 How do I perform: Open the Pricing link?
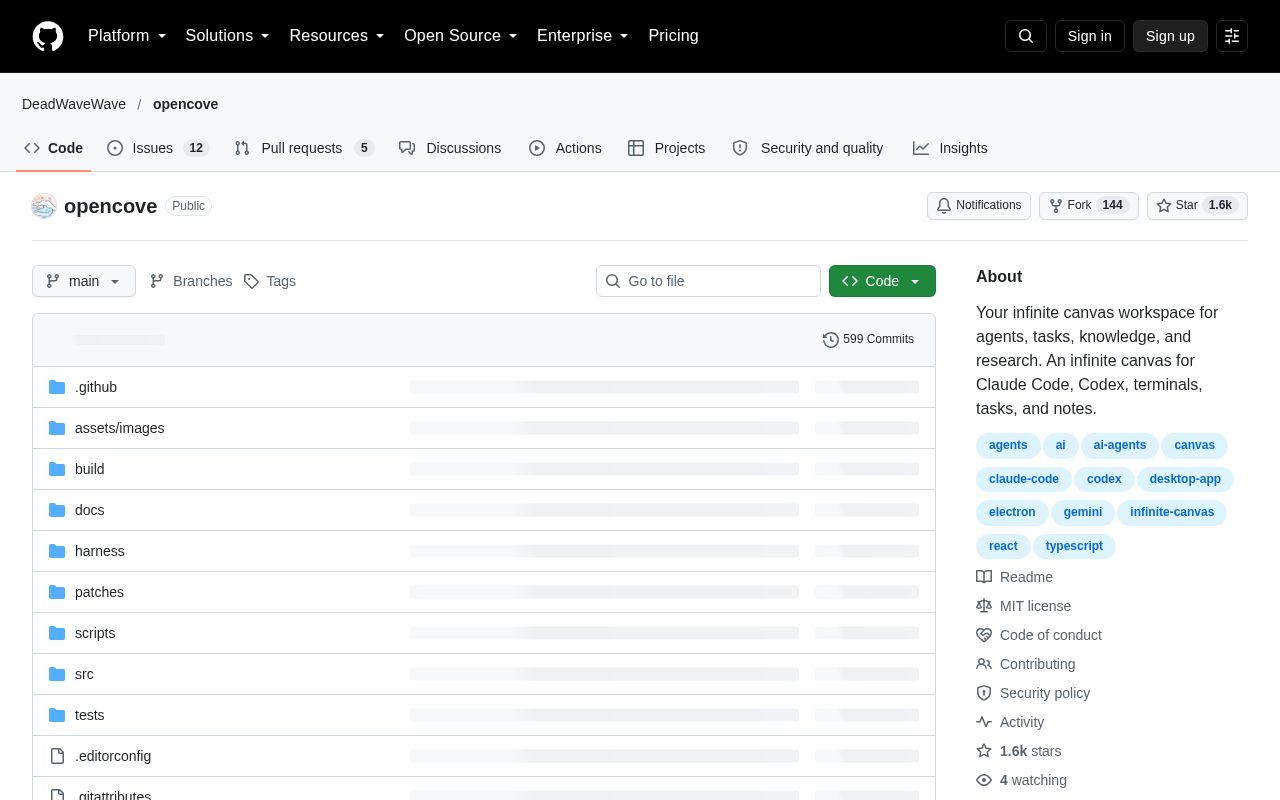(673, 36)
